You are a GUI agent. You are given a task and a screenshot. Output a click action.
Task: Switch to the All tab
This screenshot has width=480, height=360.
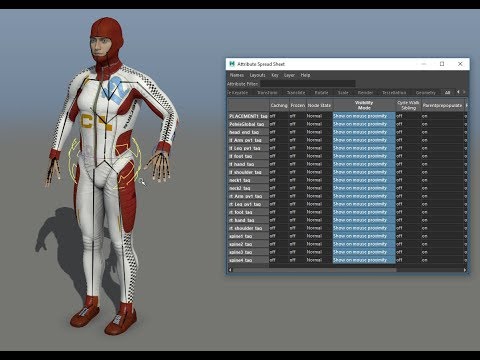coord(447,93)
